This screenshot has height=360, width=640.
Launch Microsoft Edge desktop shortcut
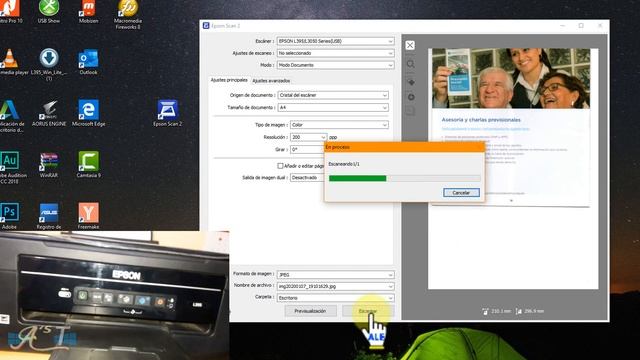89,113
